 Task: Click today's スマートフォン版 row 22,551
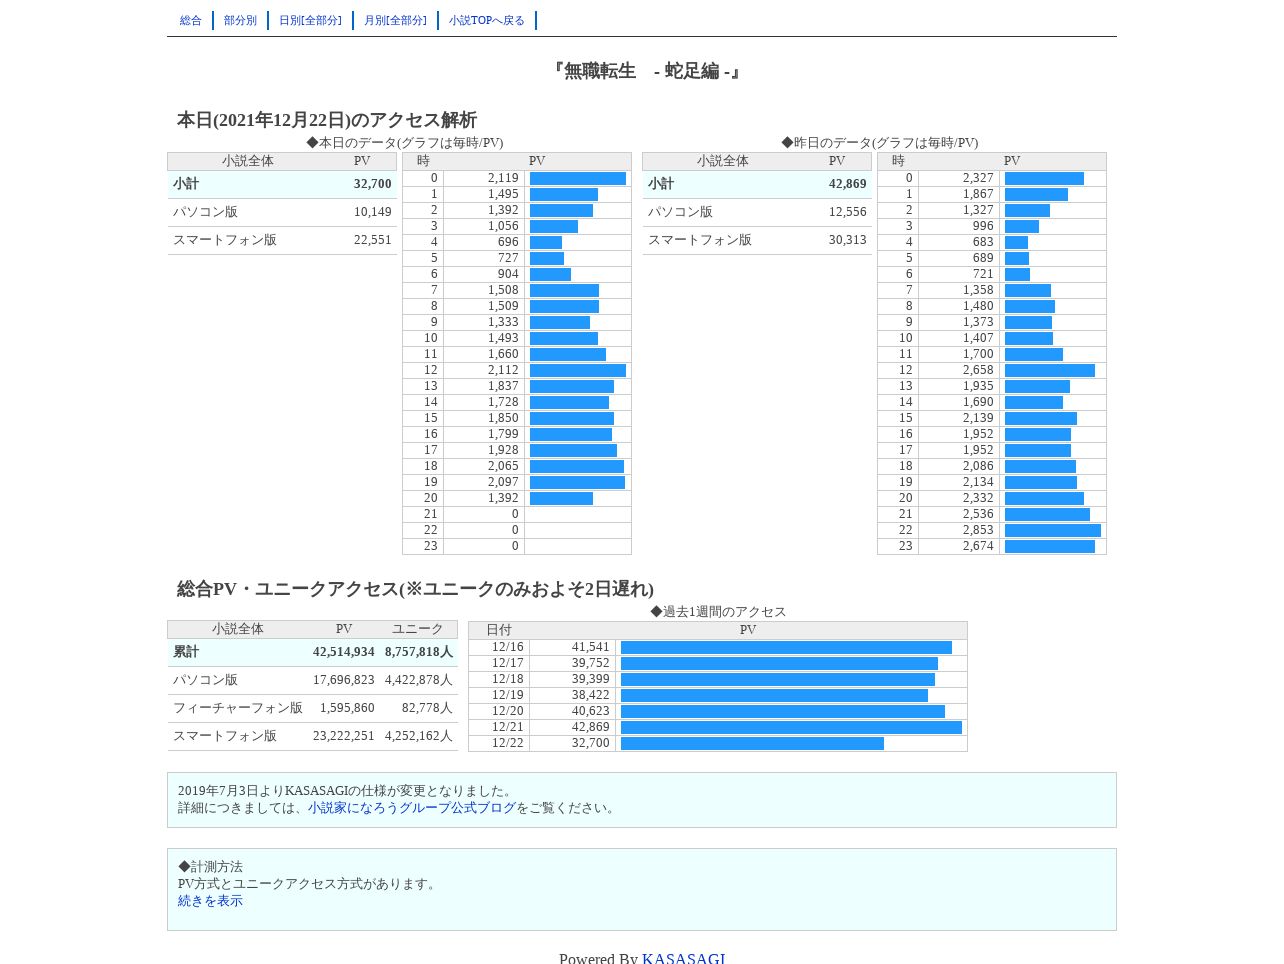pyautogui.click(x=282, y=240)
